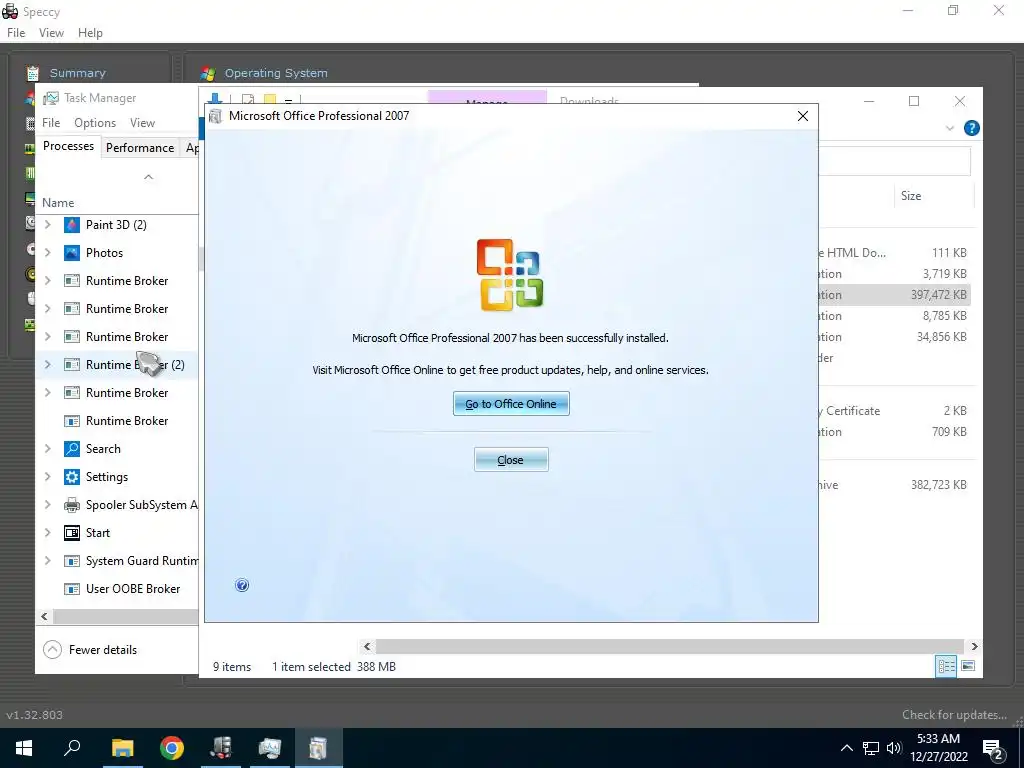
Task: Open Task Manager File menu
Action: click(x=51, y=123)
